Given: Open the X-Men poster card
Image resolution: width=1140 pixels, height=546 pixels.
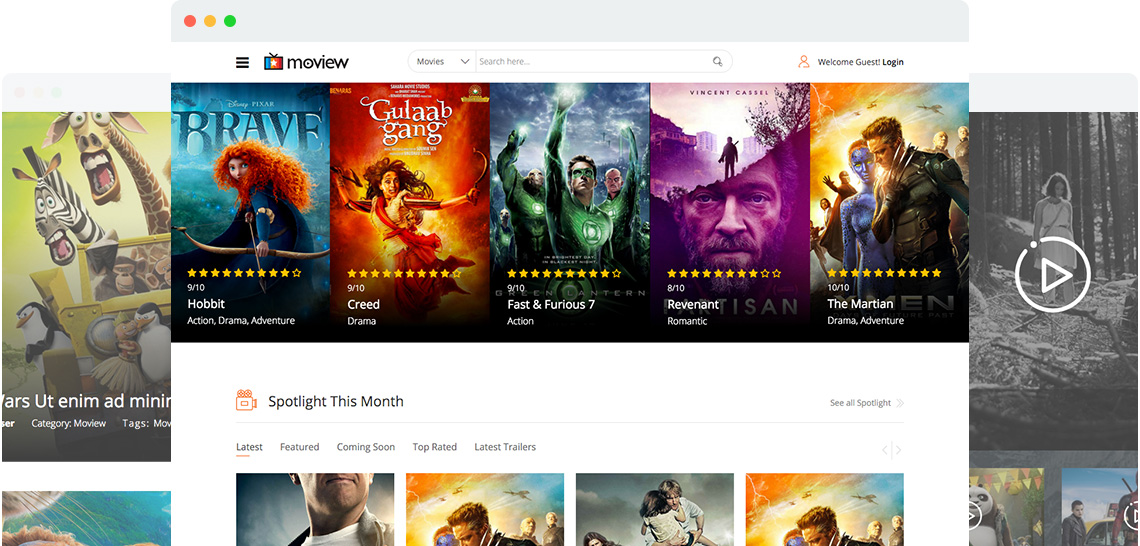Looking at the screenshot, I should 889,212.
